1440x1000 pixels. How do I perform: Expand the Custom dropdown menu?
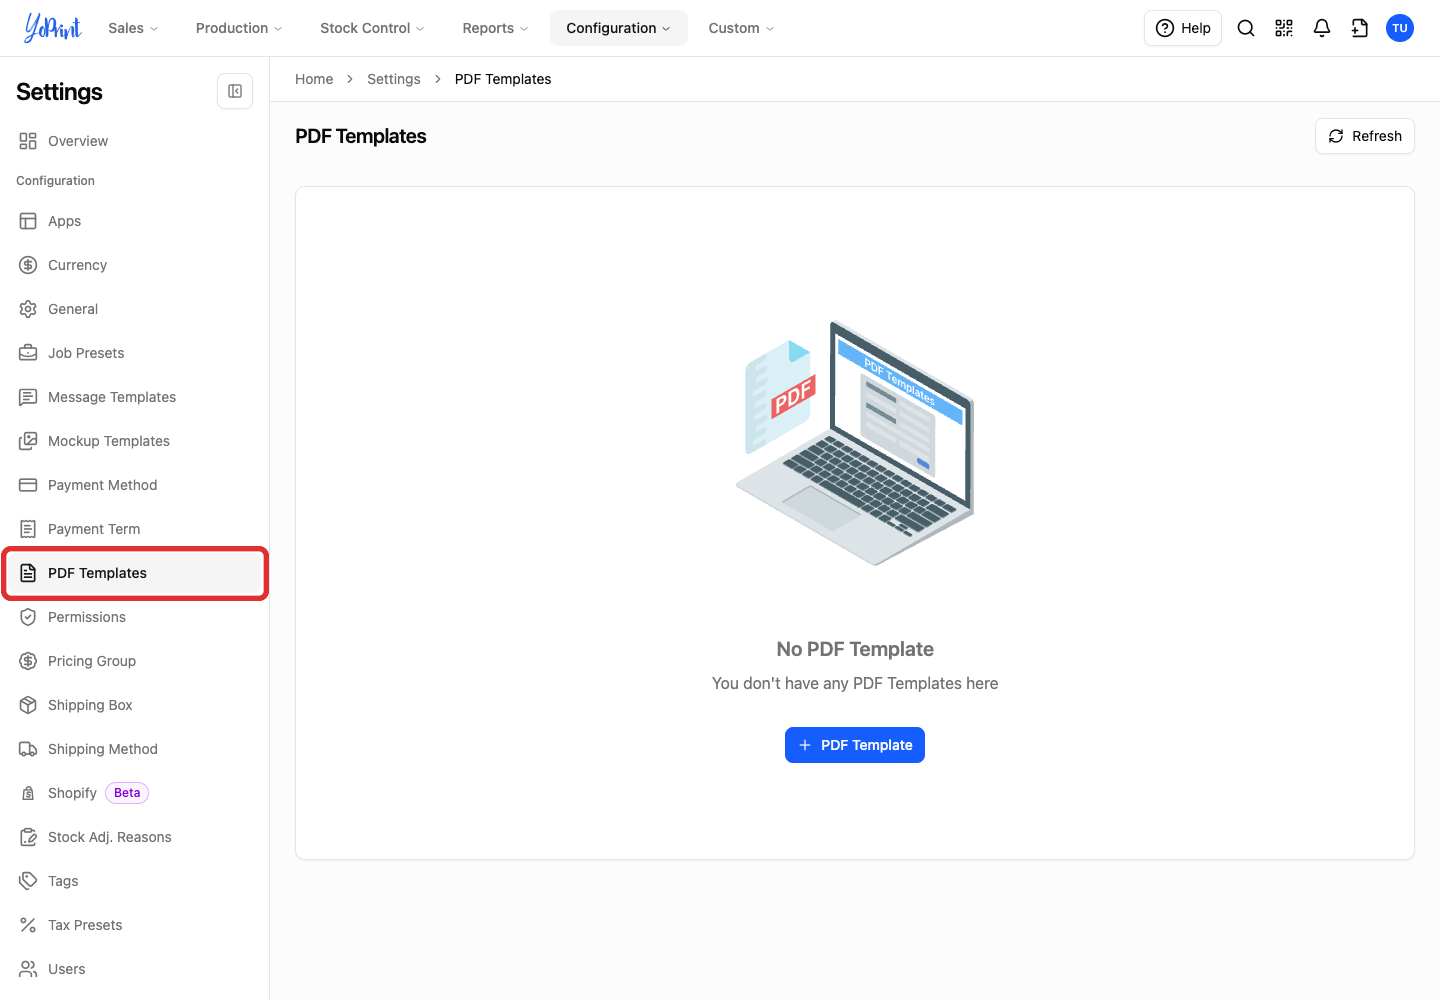[x=741, y=28]
